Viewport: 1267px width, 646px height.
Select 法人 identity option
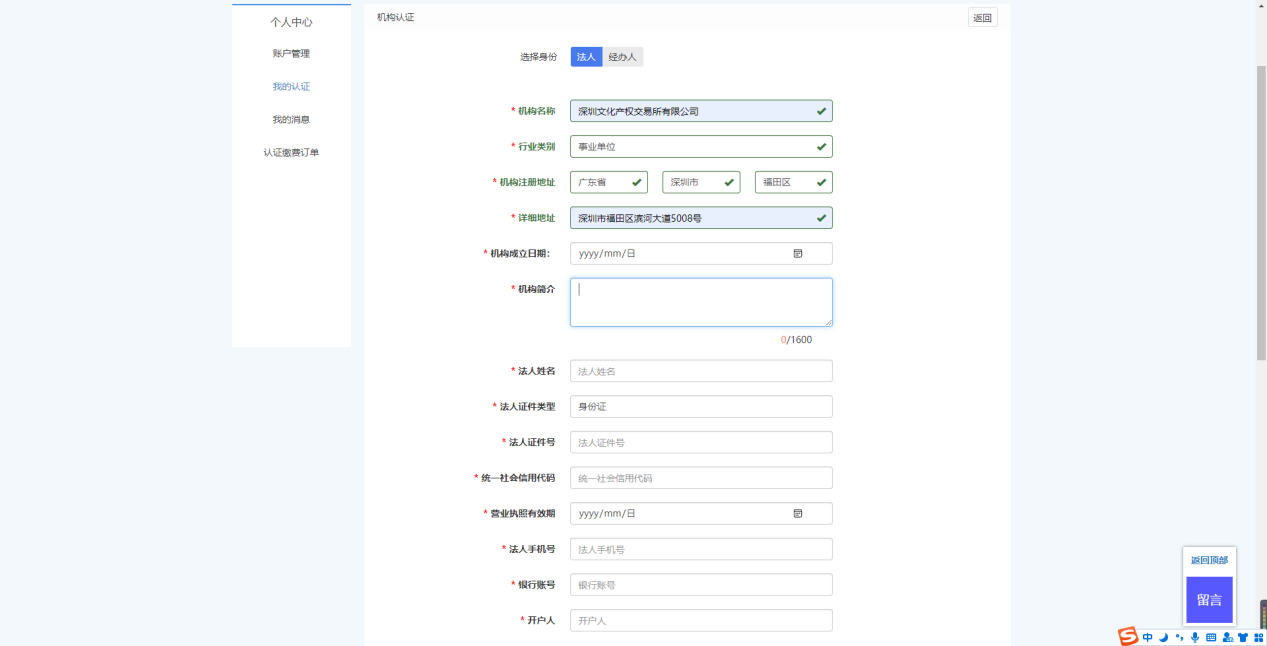[x=586, y=57]
